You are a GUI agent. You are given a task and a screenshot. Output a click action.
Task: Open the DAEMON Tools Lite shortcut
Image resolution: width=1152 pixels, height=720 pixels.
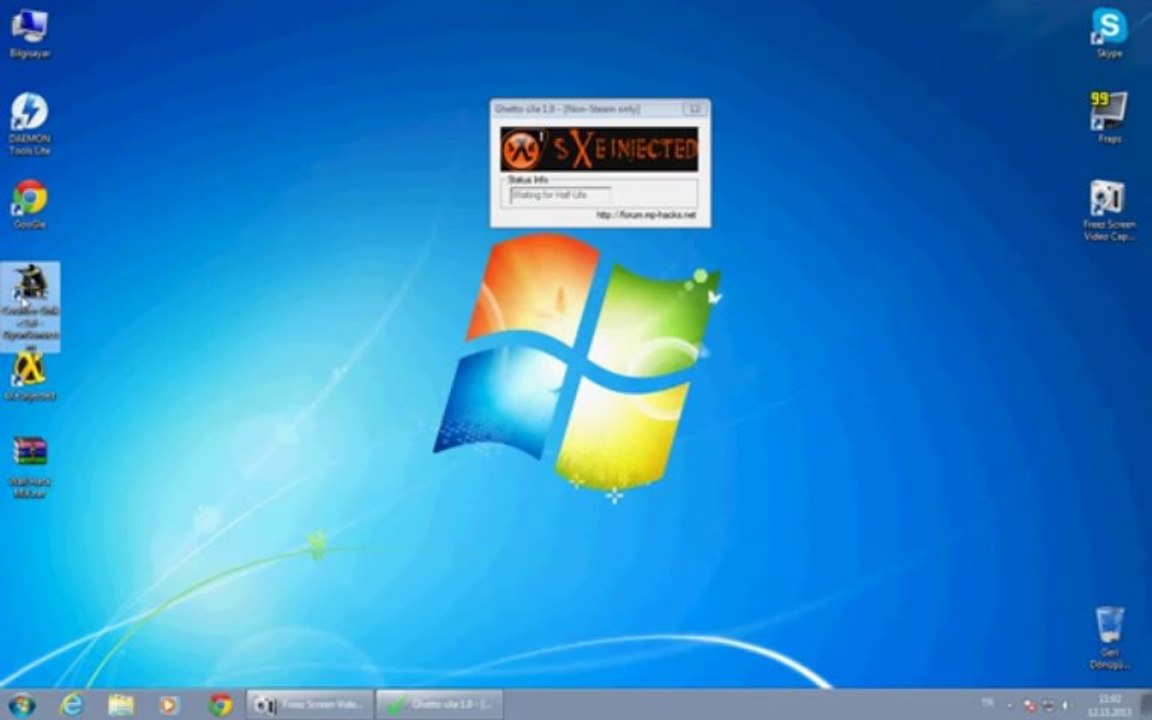tap(29, 123)
